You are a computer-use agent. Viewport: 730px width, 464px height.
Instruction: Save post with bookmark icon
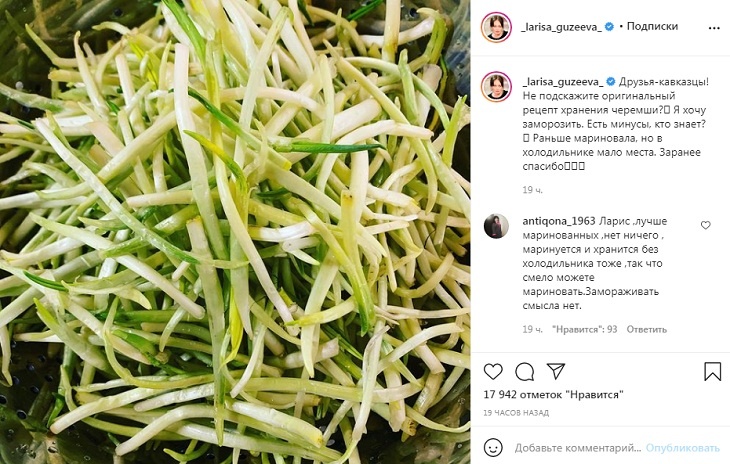pyautogui.click(x=712, y=371)
